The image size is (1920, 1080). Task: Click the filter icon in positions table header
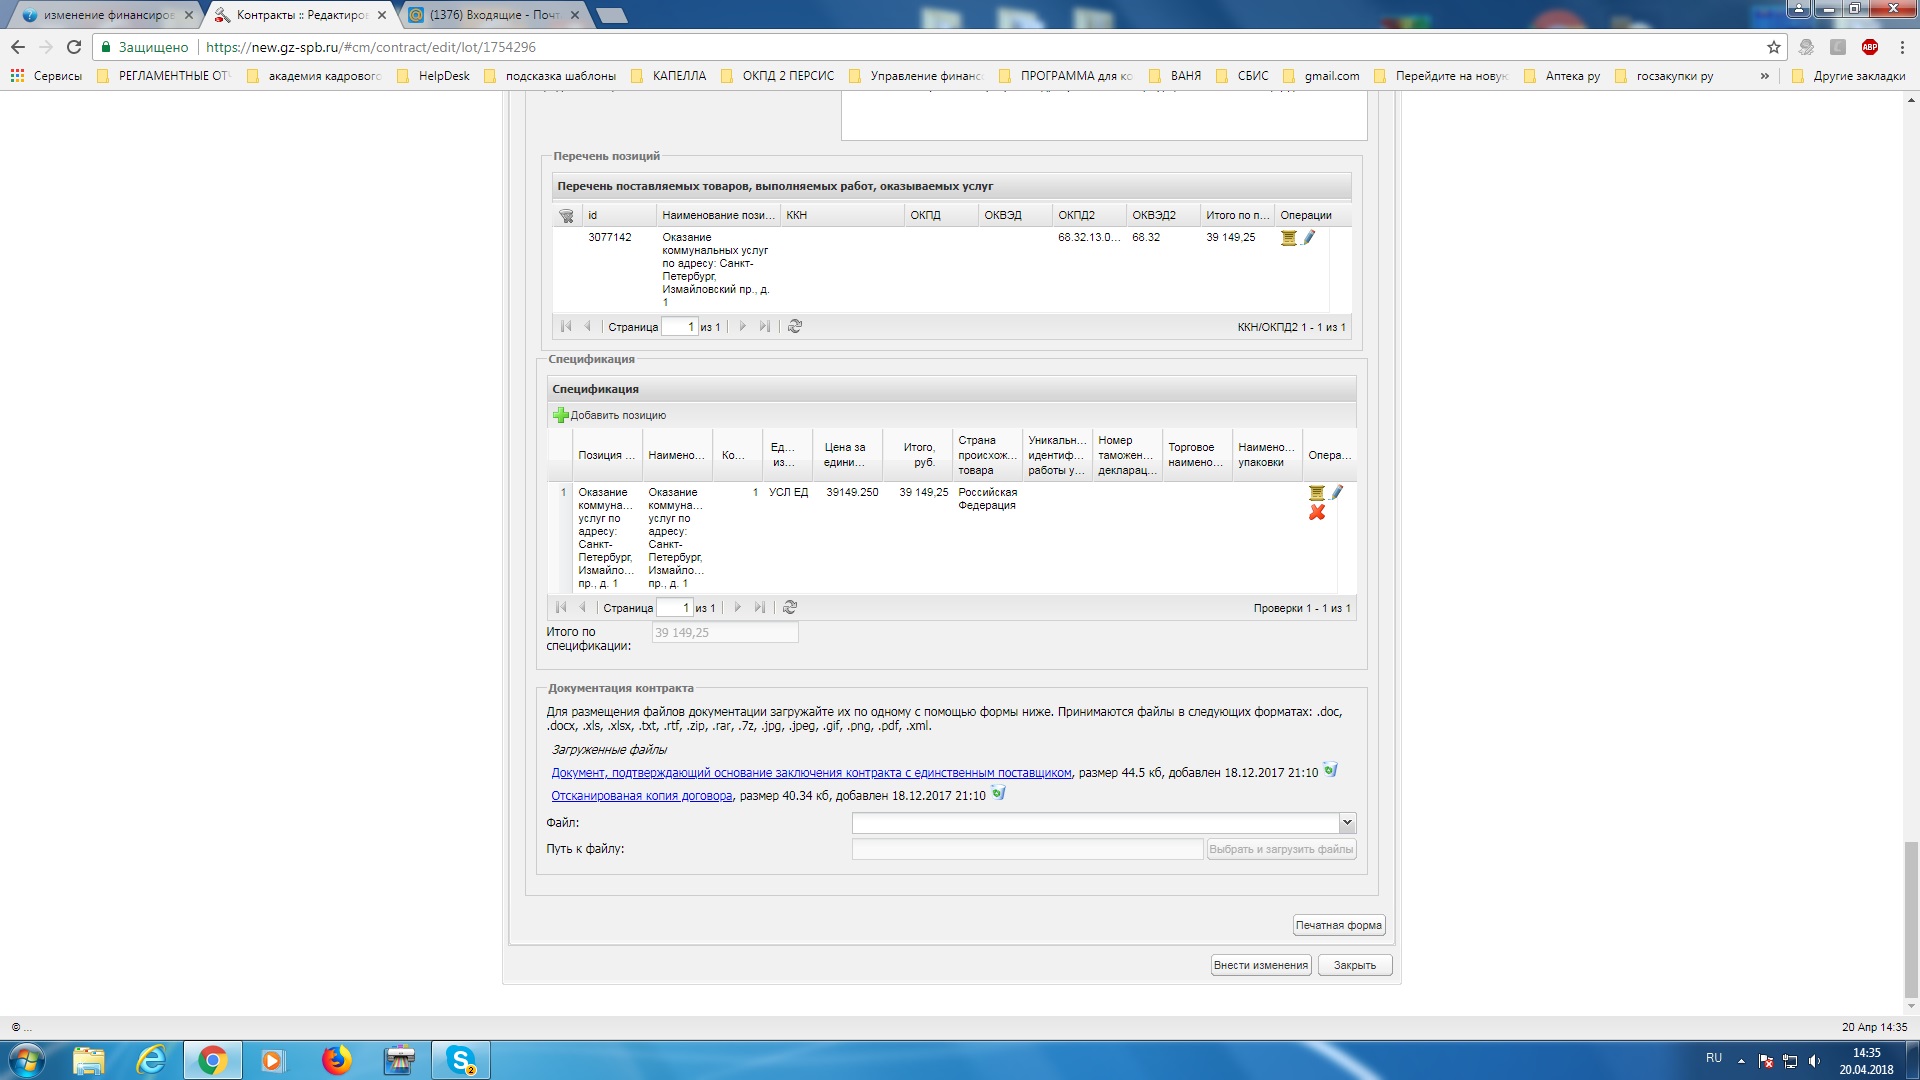click(566, 215)
